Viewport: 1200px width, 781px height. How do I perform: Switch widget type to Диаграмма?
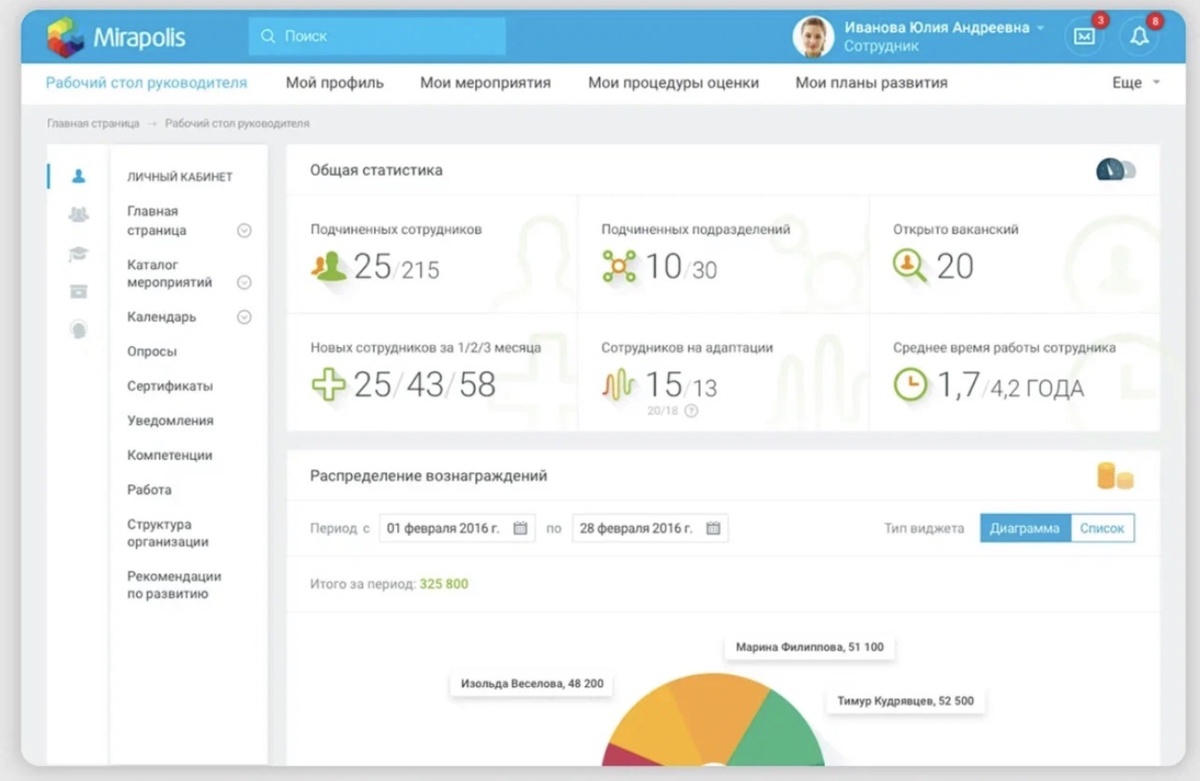point(1025,528)
